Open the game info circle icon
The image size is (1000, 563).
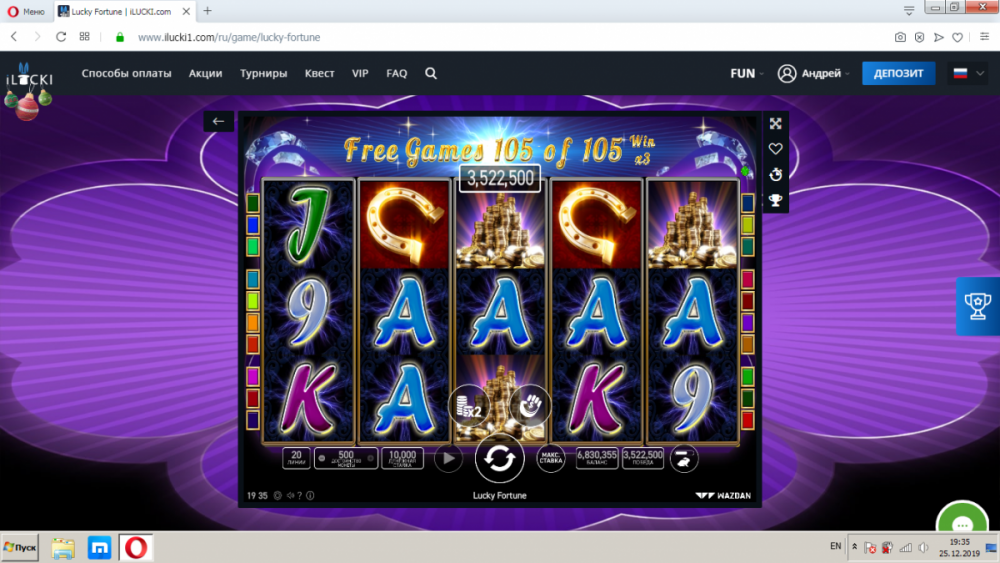pyautogui.click(x=310, y=495)
